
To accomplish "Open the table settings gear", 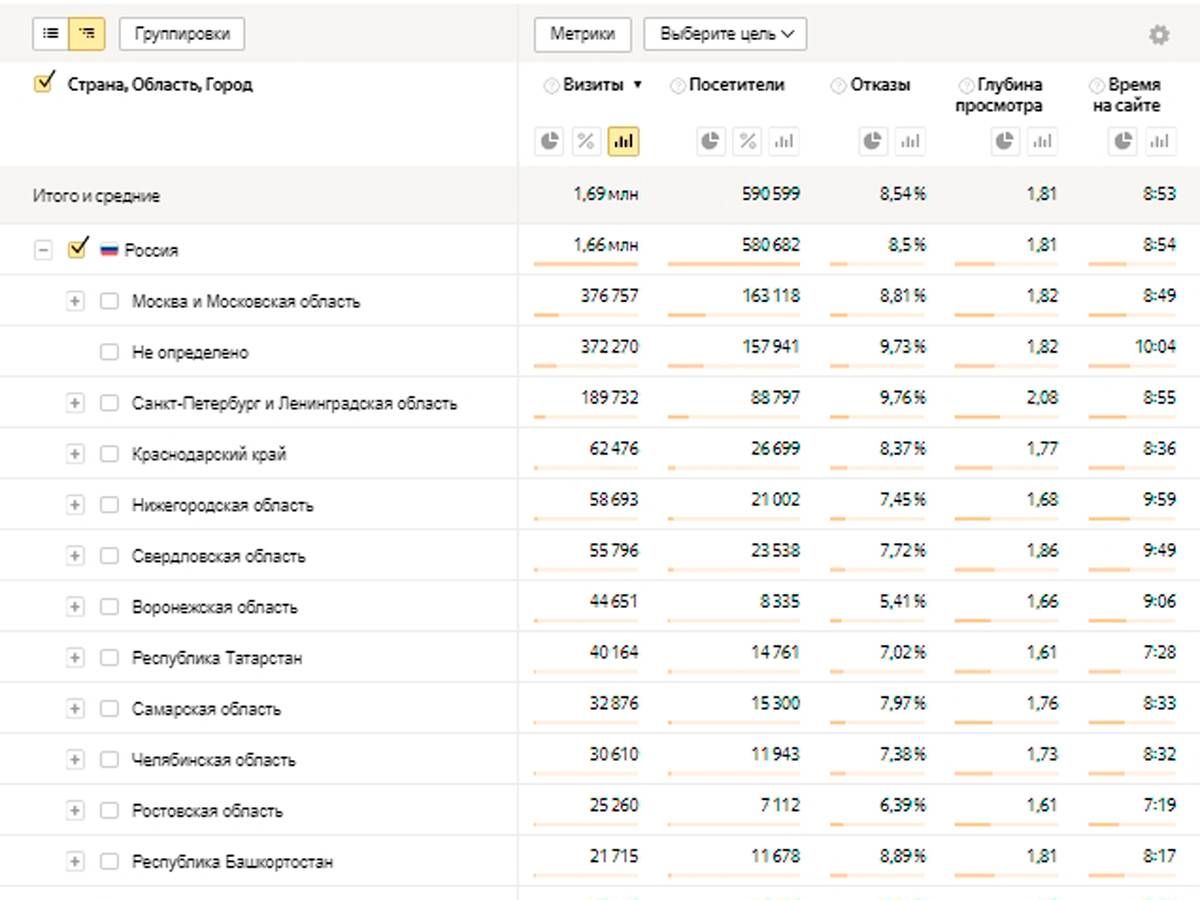I will click(x=1158, y=35).
